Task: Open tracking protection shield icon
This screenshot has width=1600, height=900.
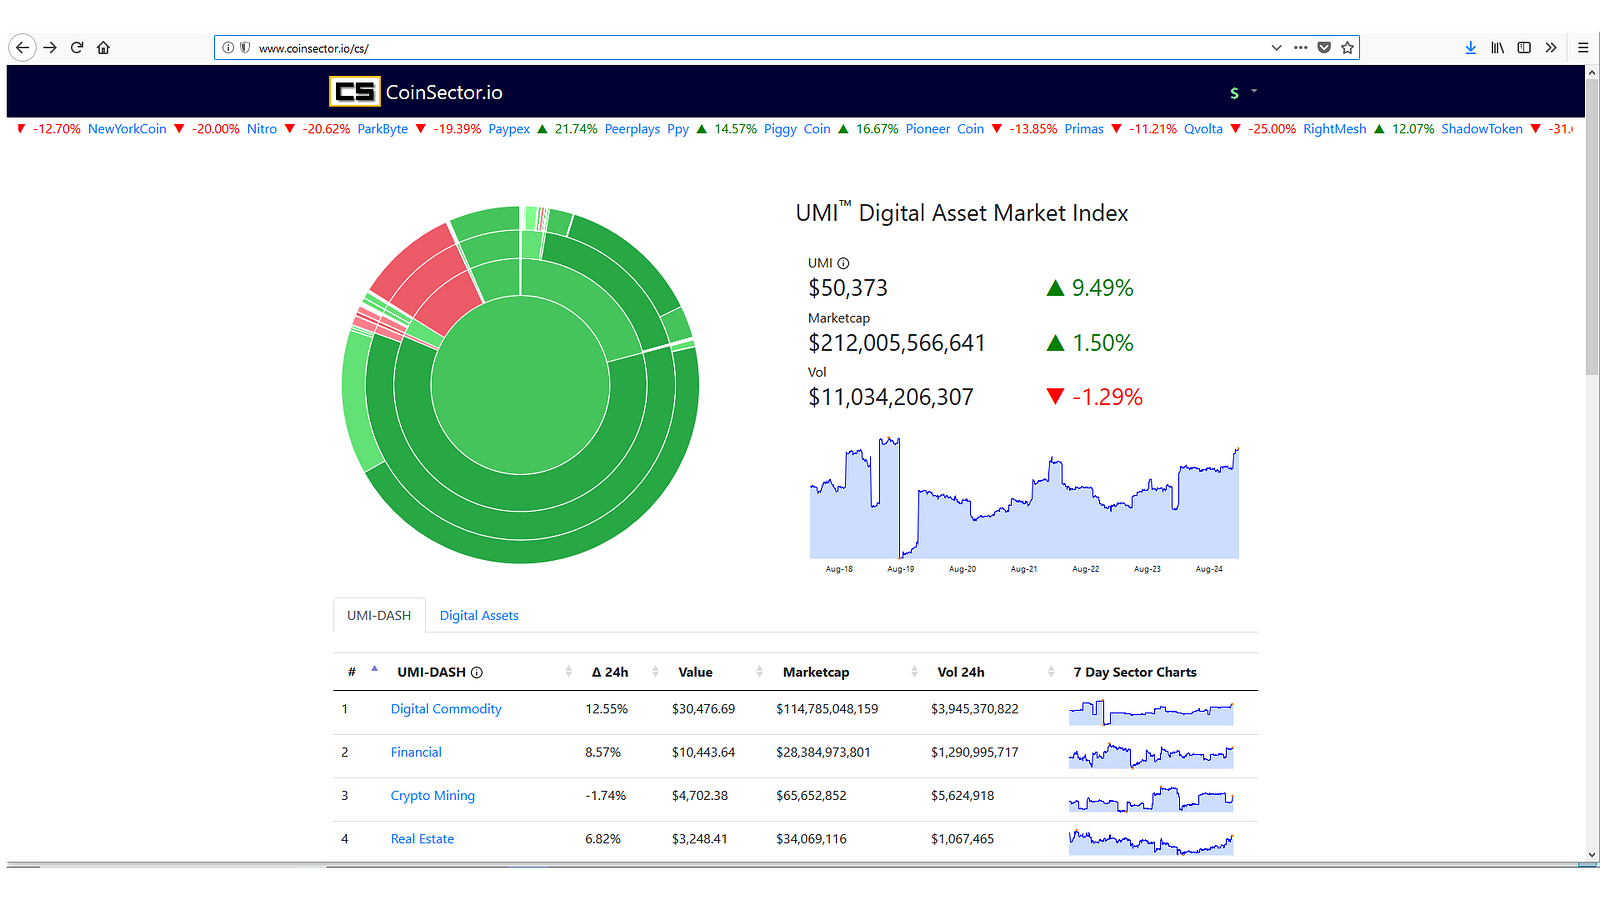Action: point(244,48)
